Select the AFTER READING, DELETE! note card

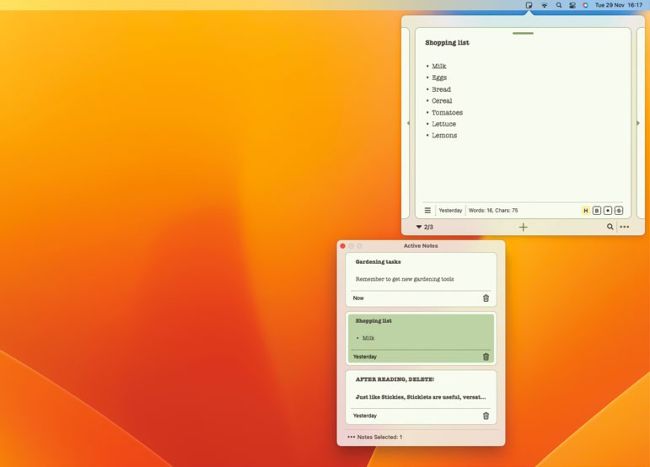point(420,390)
